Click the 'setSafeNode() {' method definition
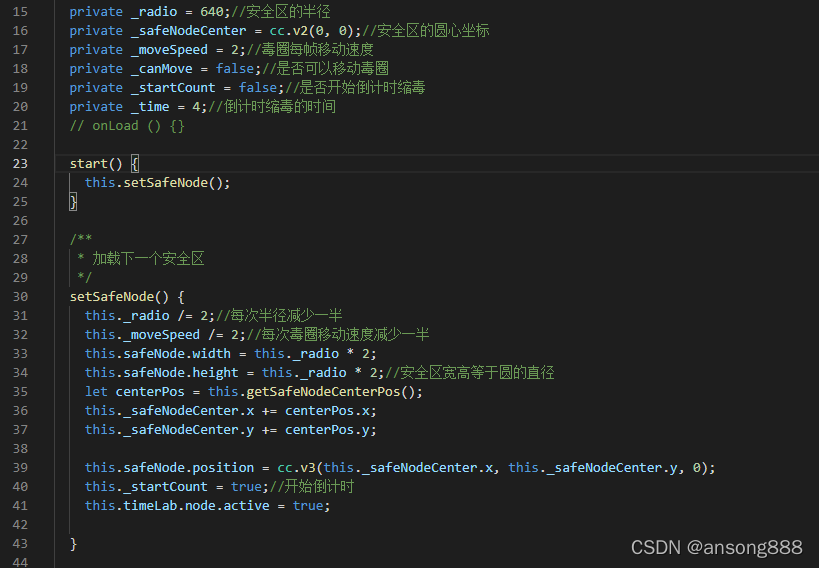The width and height of the screenshot is (819, 568). (127, 297)
